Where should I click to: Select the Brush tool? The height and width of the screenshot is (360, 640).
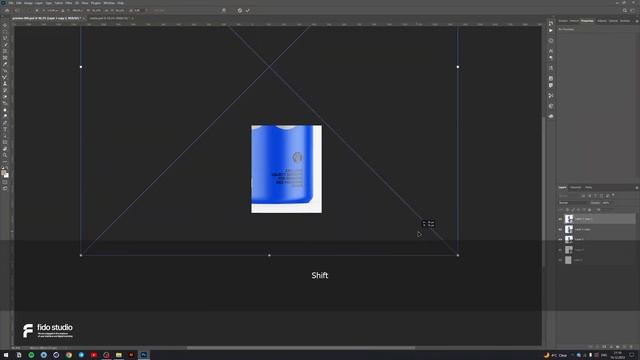tap(5, 78)
